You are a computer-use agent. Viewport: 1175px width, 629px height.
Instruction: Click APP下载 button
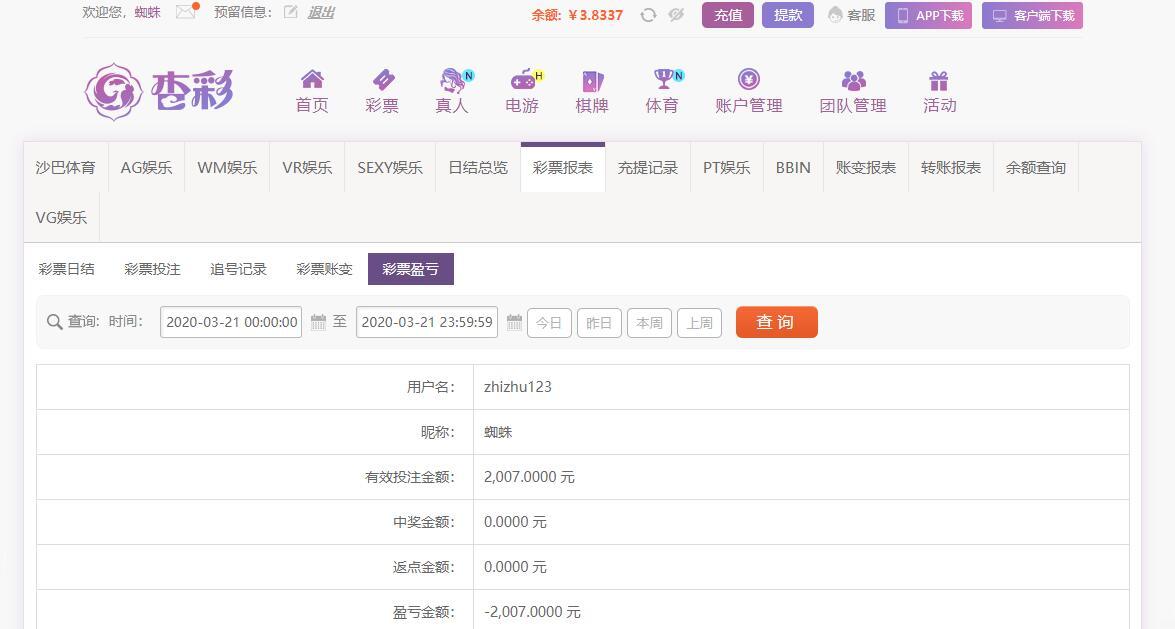(928, 15)
